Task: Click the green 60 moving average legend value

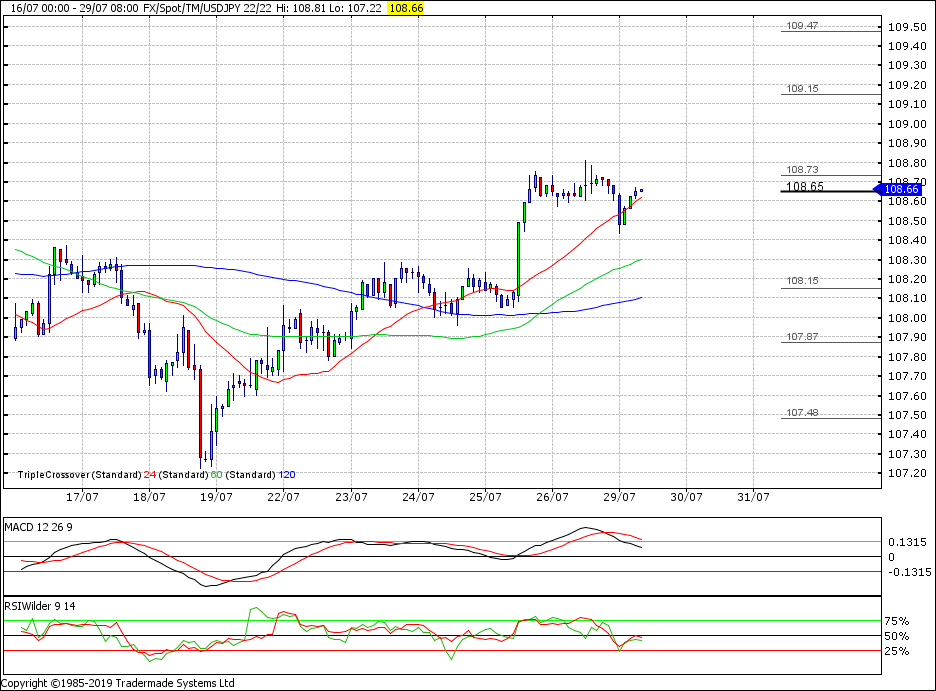Action: pos(215,474)
